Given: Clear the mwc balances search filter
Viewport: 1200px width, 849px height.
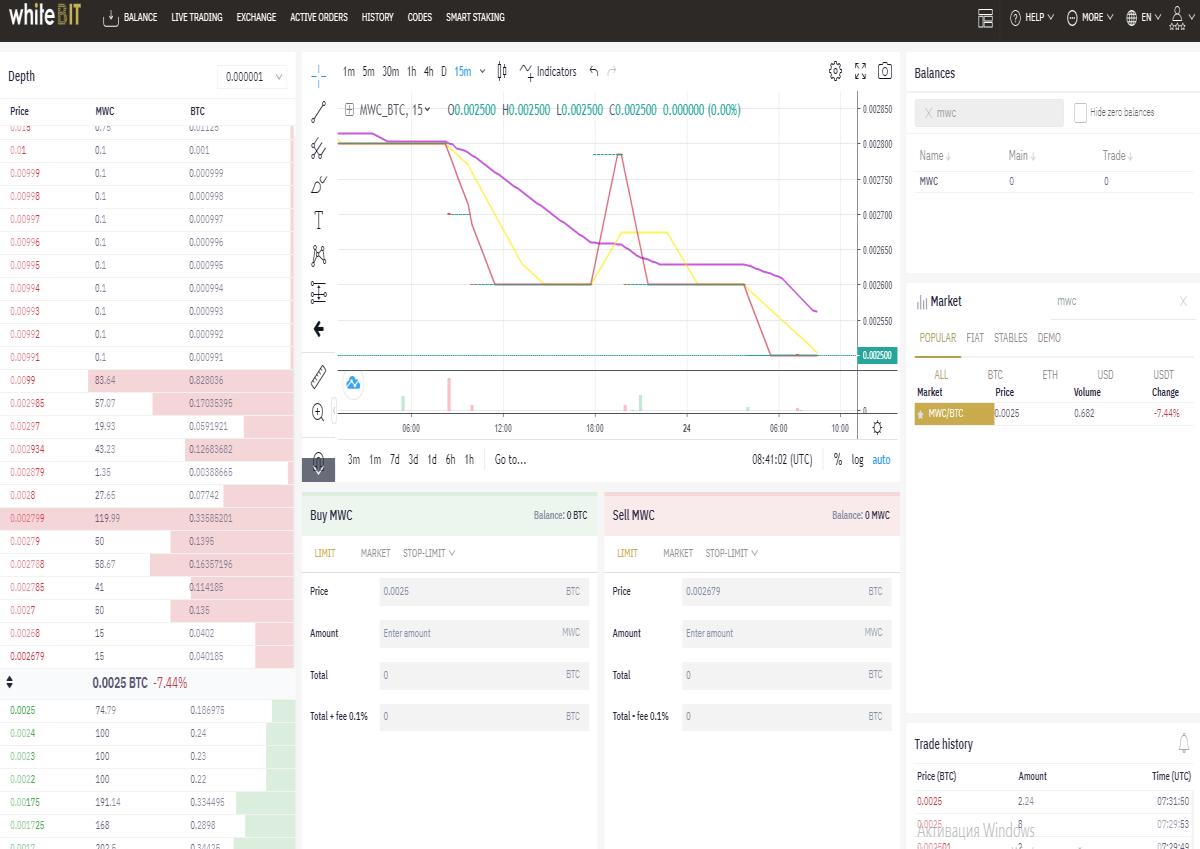Looking at the screenshot, I should click(928, 113).
